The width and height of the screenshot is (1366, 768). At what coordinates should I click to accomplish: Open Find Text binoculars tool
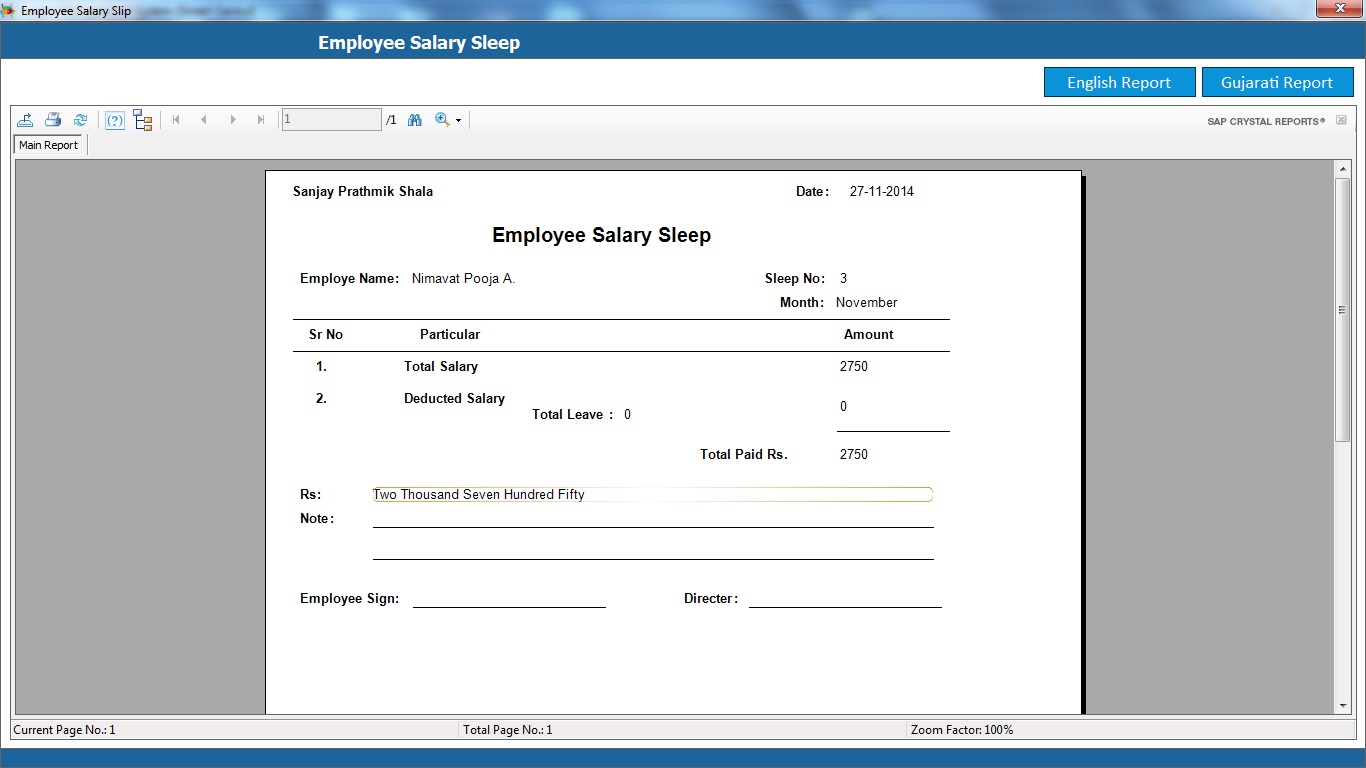point(414,120)
